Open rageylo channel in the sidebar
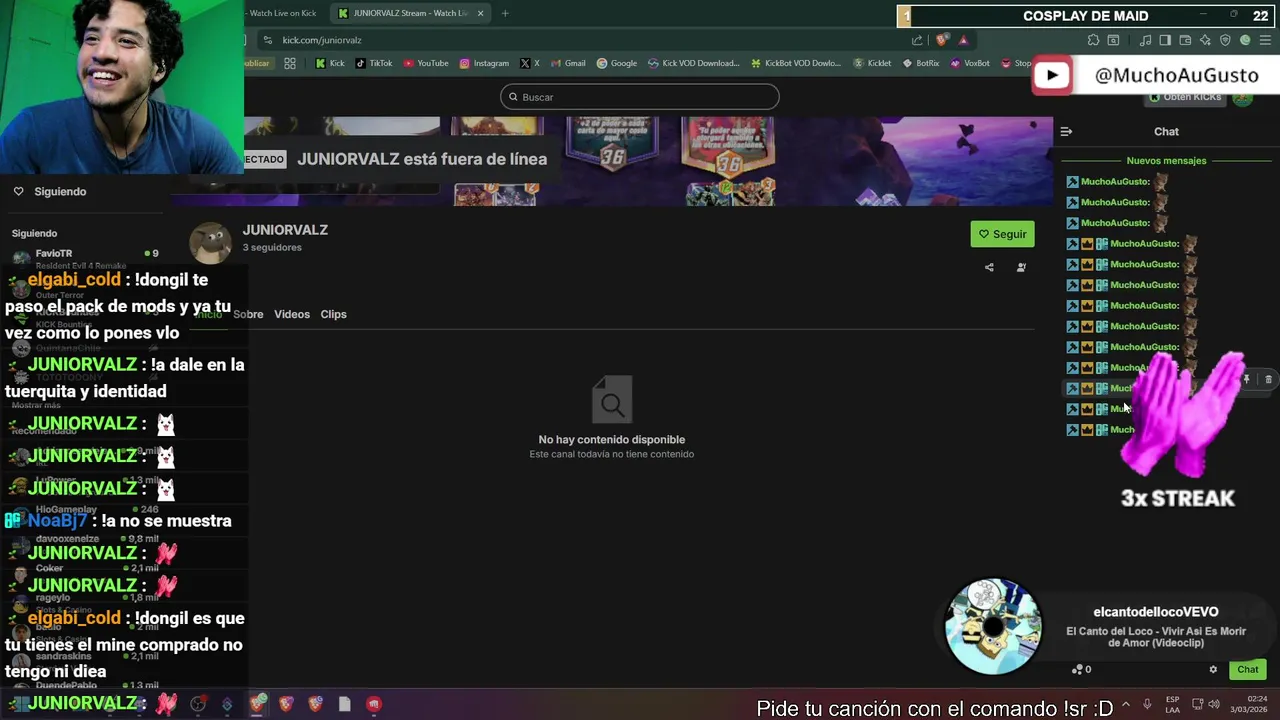Screen dimensions: 1280x720 point(85,602)
